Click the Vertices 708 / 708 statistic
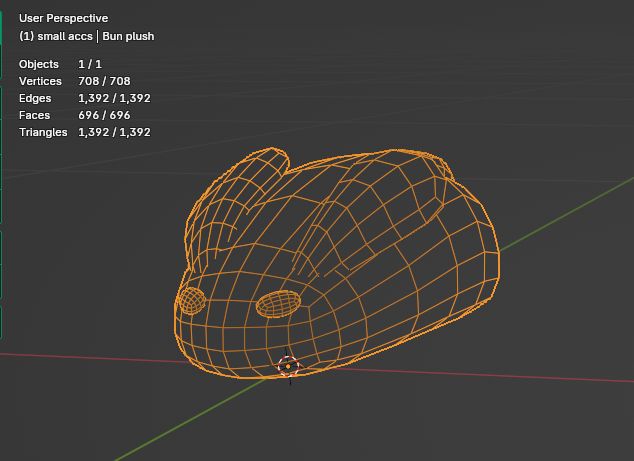634x461 pixels. 75,81
